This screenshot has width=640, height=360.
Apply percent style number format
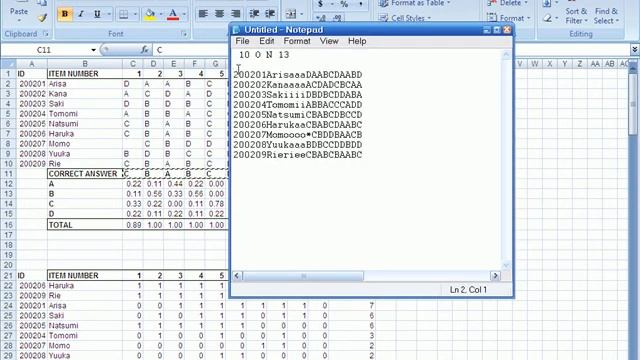pyautogui.click(x=344, y=4)
